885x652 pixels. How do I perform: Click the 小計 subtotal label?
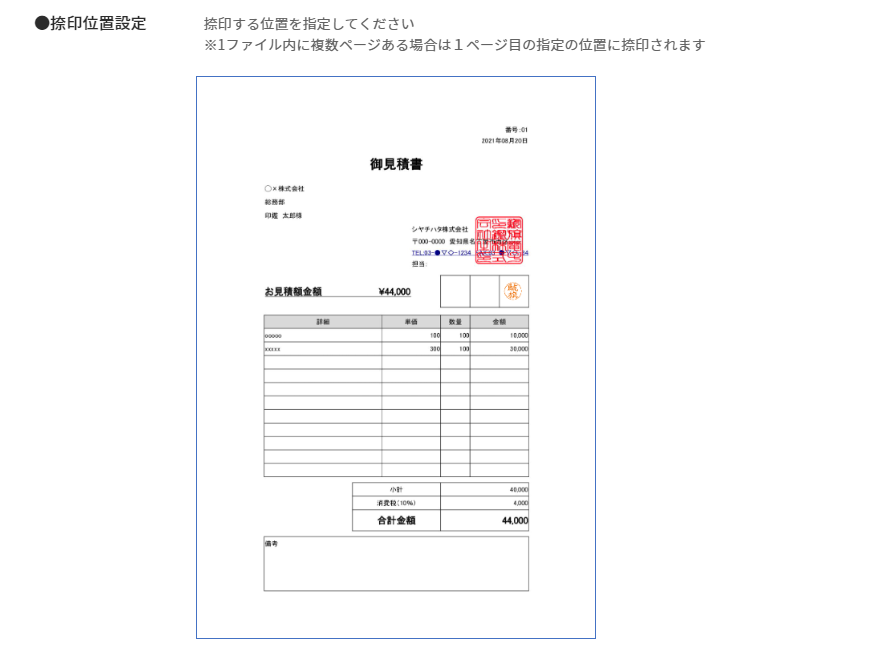396,489
